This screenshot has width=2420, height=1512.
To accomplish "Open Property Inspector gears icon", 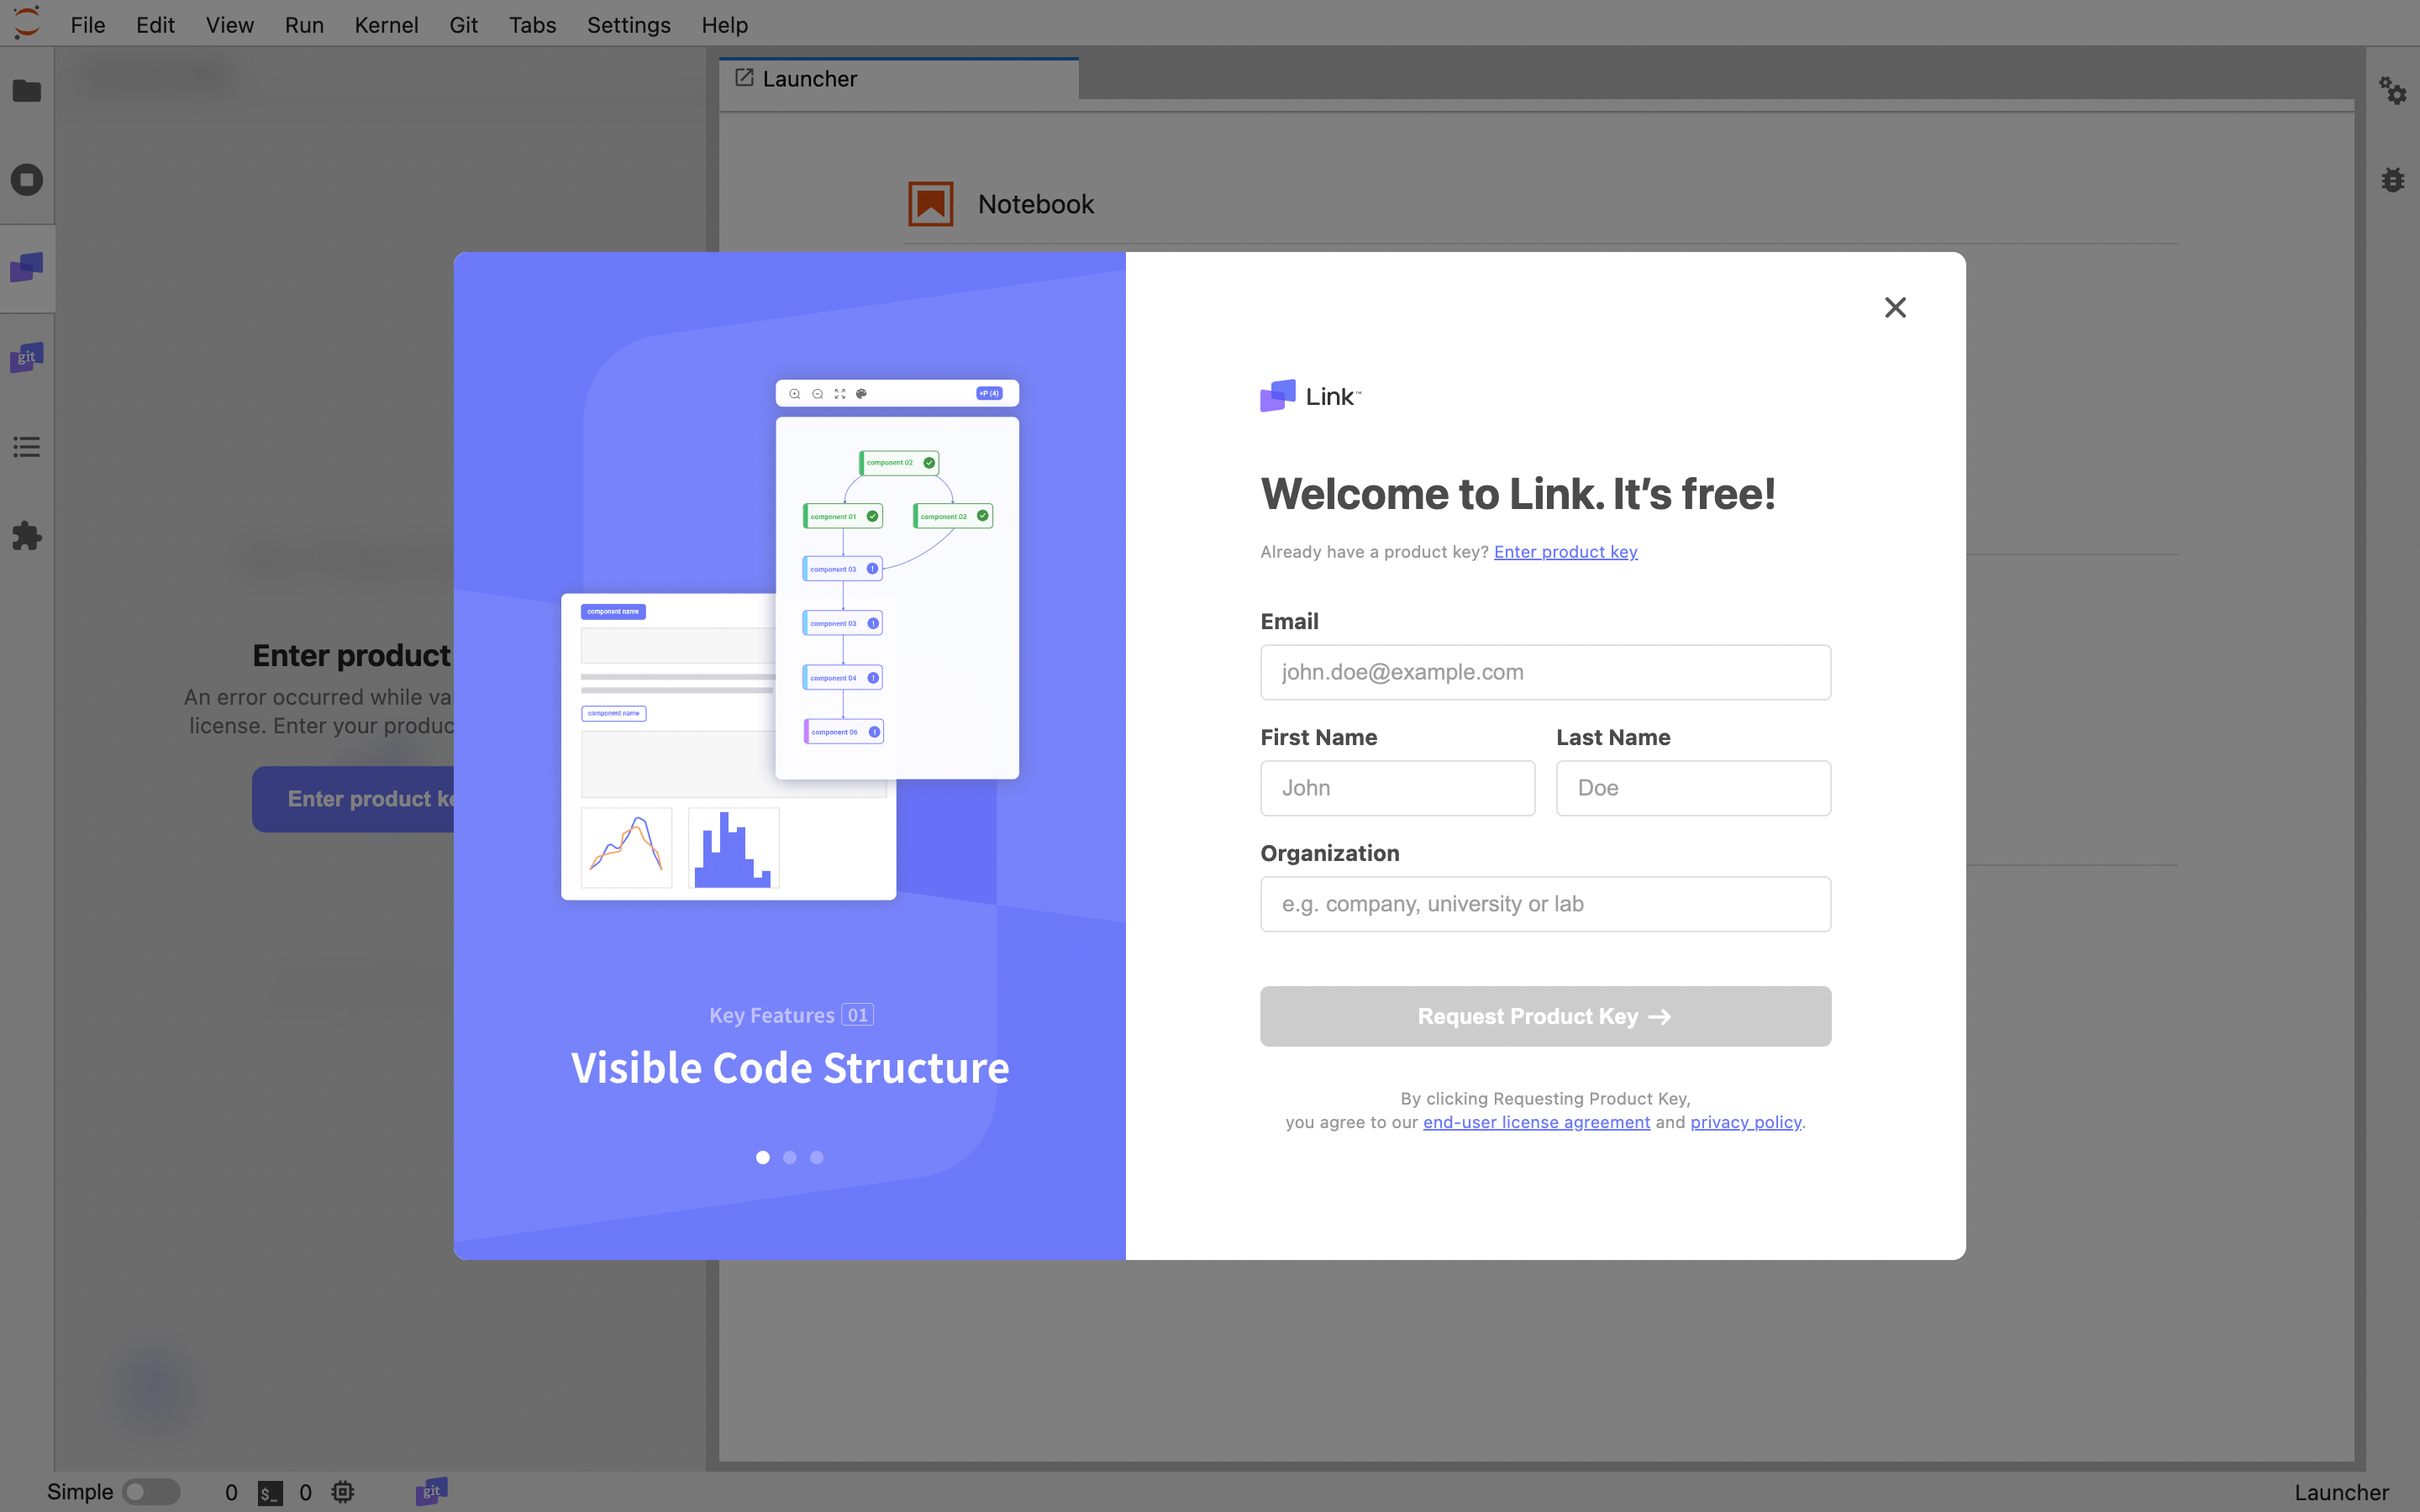I will coord(2392,91).
